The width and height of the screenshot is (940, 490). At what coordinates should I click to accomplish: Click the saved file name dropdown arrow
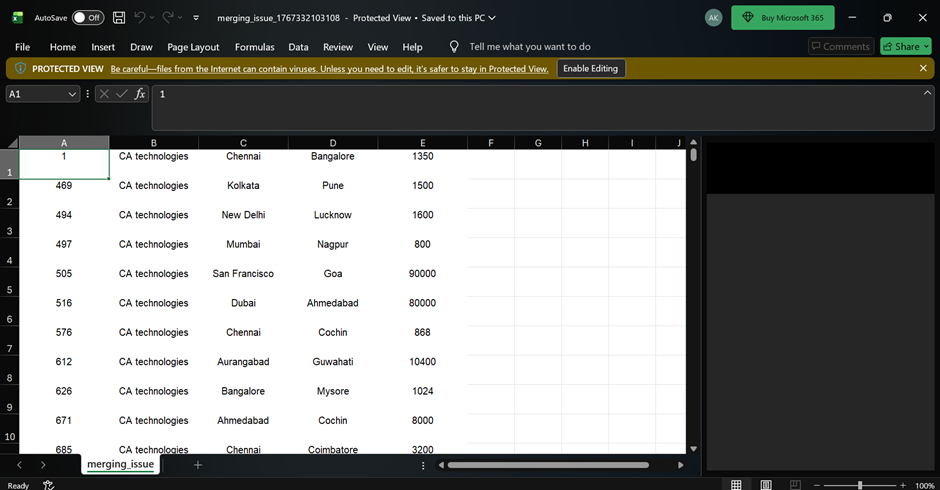tap(491, 18)
